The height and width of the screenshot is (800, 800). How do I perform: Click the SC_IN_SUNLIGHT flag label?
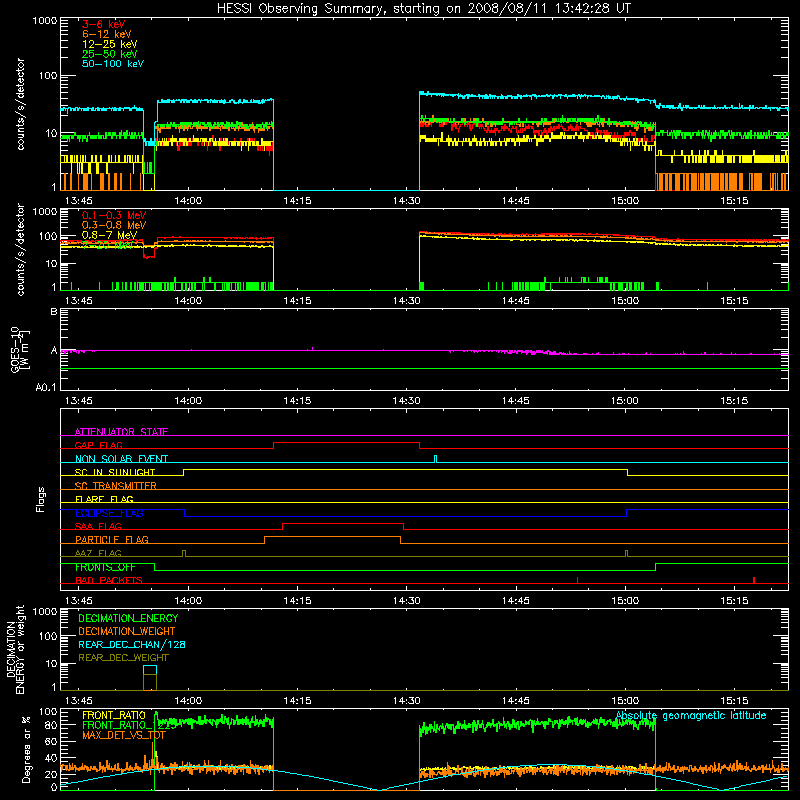pos(115,472)
